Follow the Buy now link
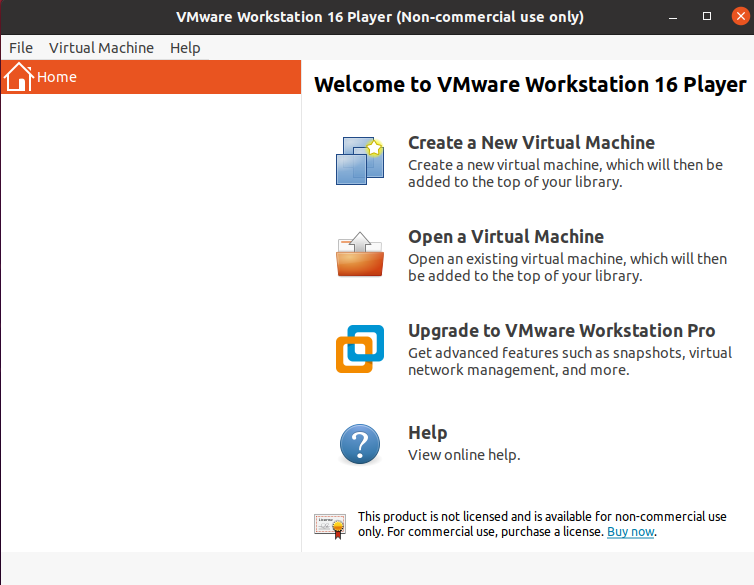The width and height of the screenshot is (754, 585). point(630,532)
